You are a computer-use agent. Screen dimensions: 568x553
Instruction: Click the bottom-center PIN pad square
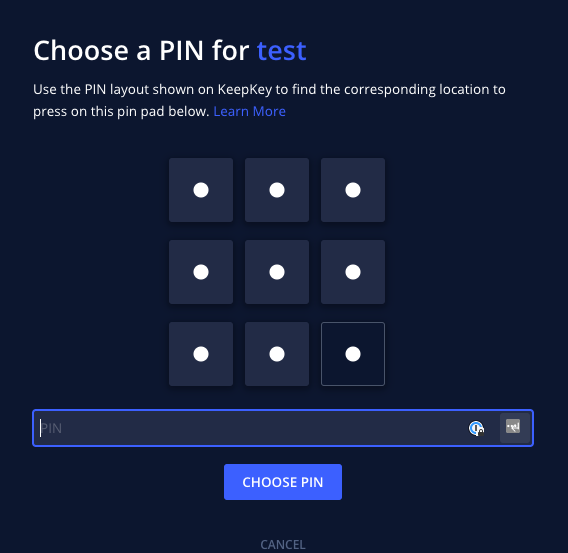(x=277, y=354)
